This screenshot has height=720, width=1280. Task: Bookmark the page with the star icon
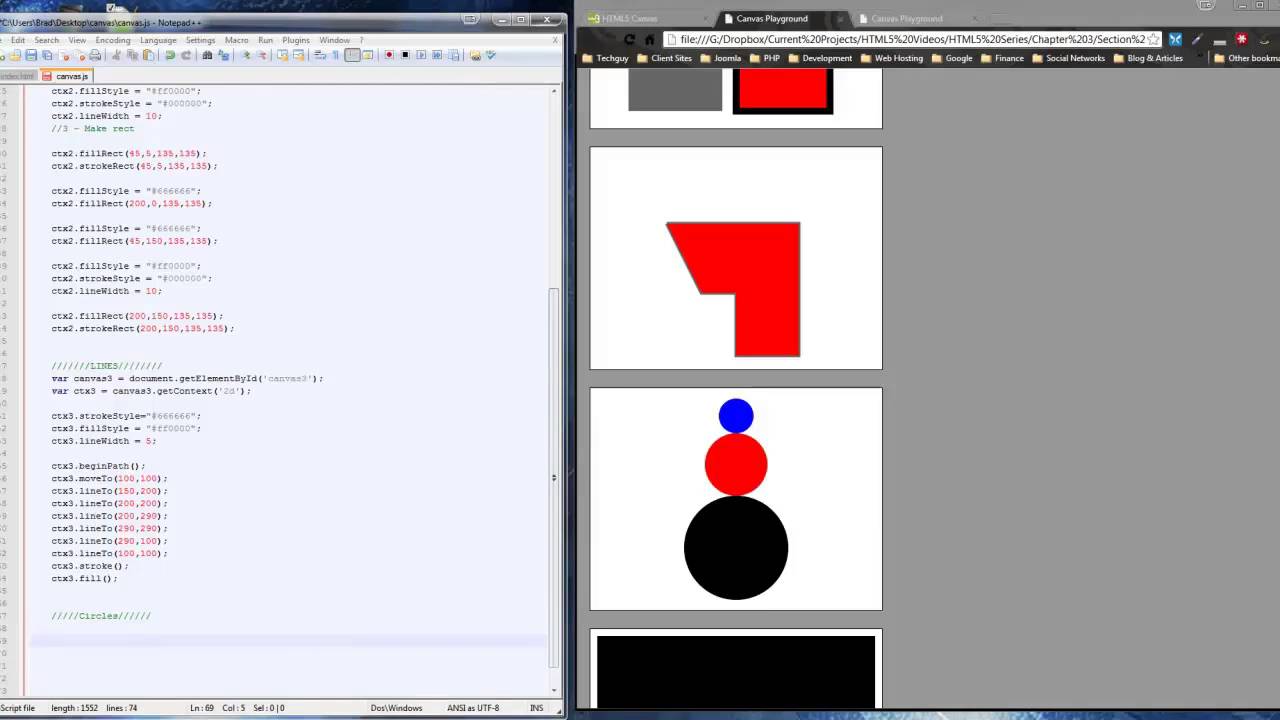click(1153, 39)
